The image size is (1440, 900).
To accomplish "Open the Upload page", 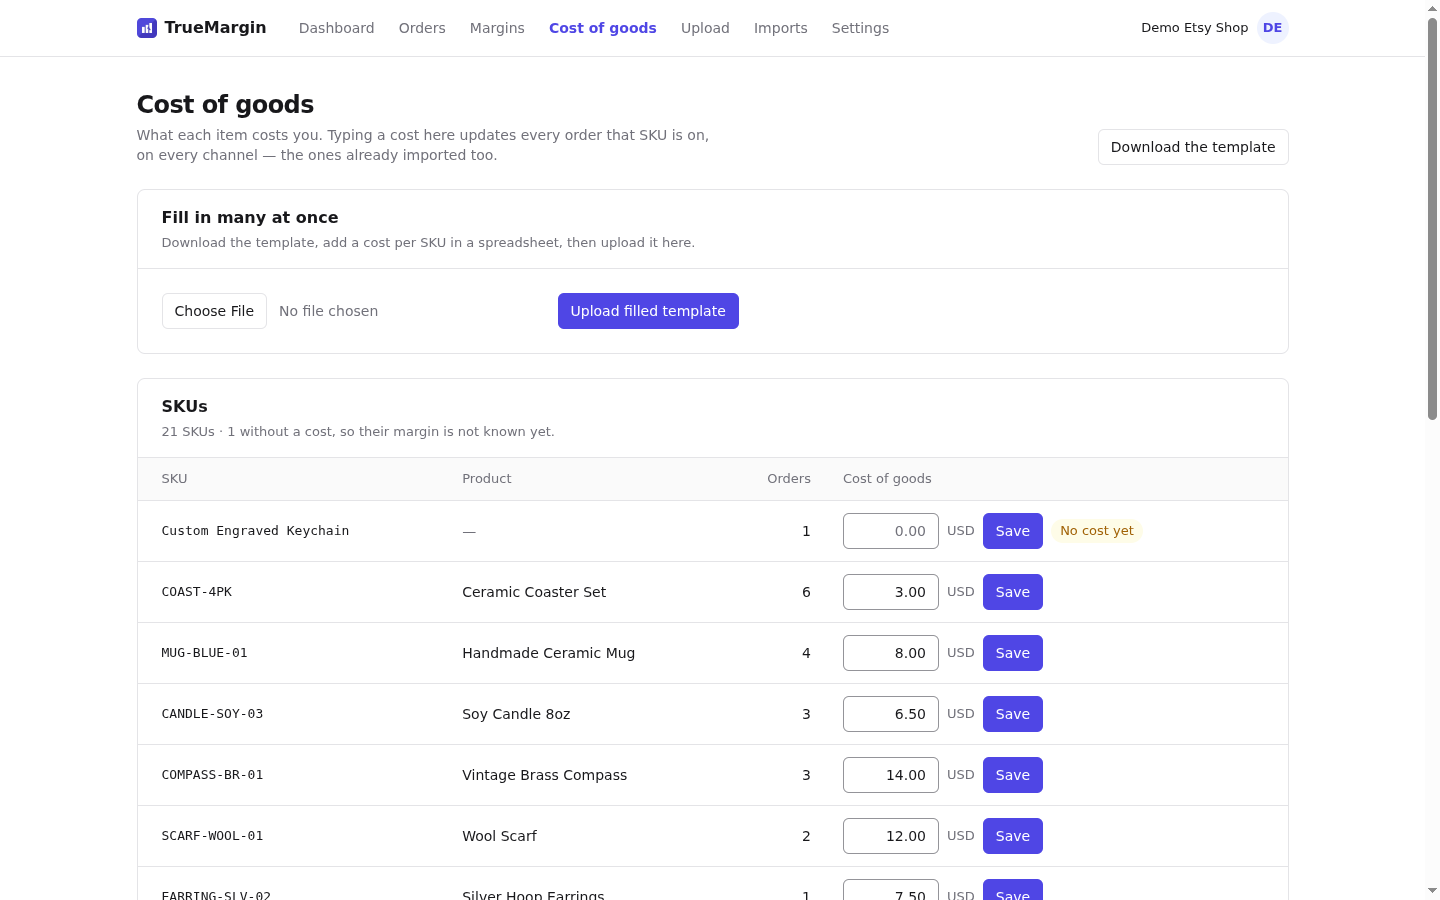I will (x=705, y=28).
